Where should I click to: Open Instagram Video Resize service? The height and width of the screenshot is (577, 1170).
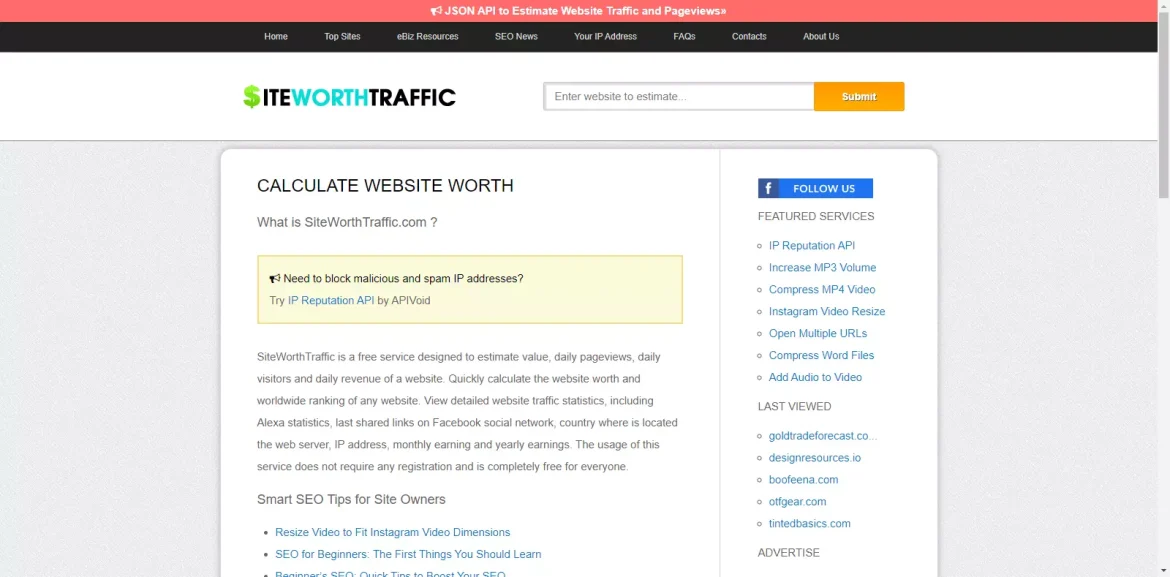(x=827, y=311)
